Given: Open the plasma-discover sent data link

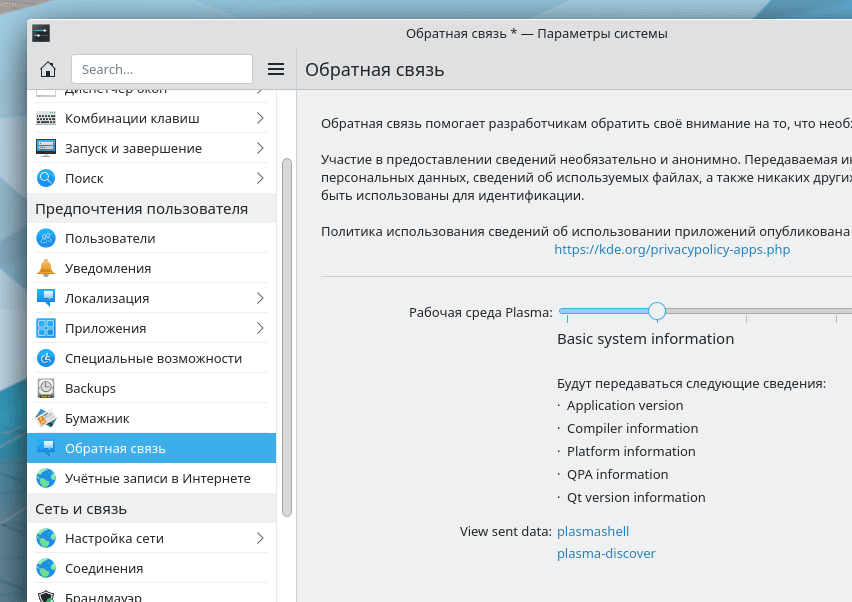Looking at the screenshot, I should tap(606, 553).
